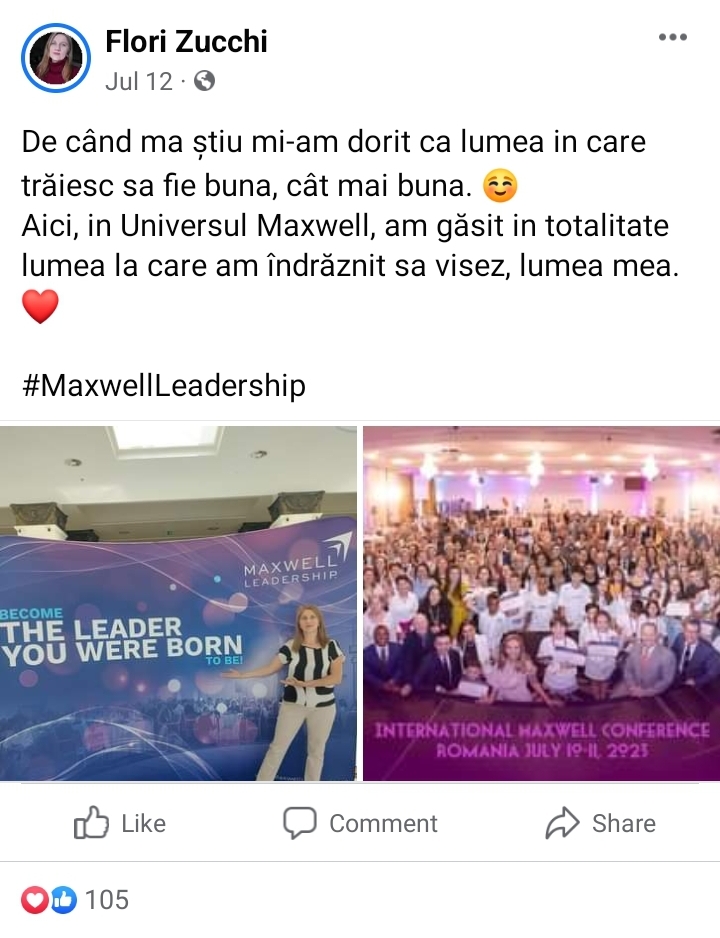720x938 pixels.
Task: Click the smiling face emoji in text
Action: [499, 186]
